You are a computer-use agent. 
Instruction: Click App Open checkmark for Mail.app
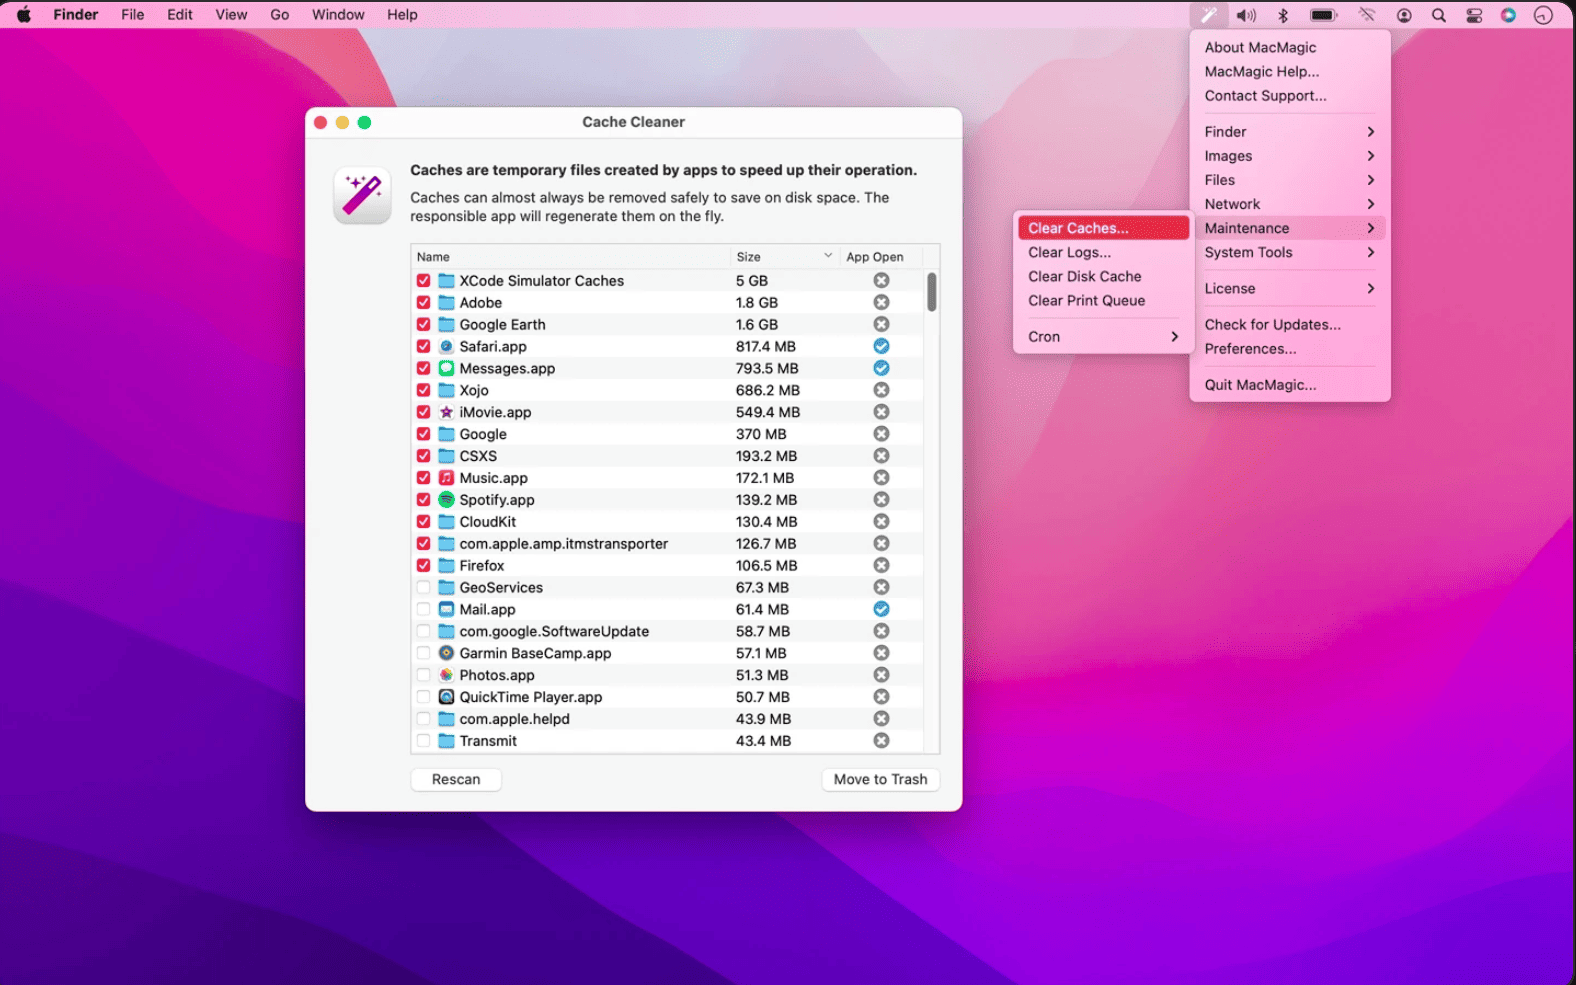(x=881, y=609)
